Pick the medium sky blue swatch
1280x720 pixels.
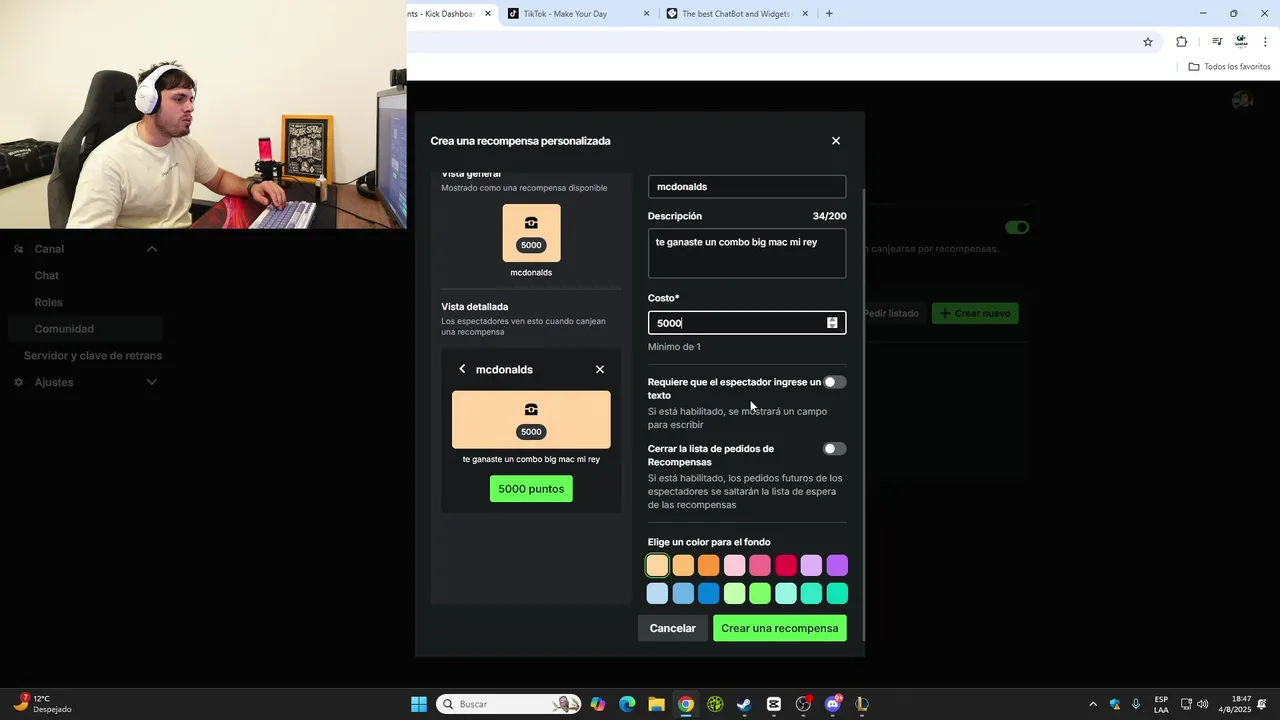(683, 594)
